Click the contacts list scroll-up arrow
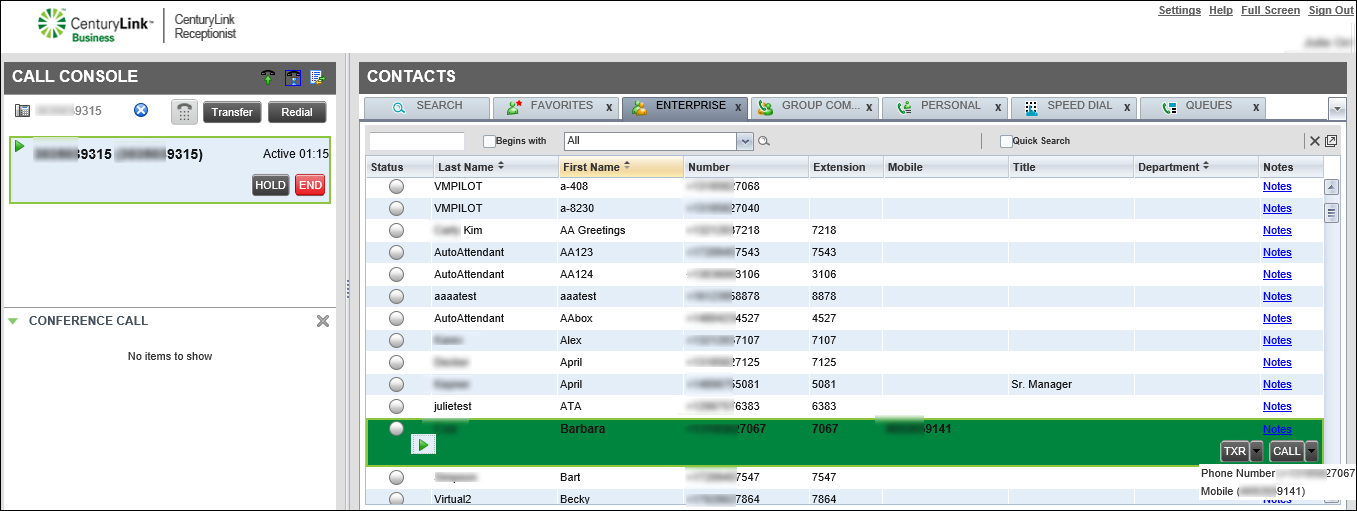Viewport: 1357px width, 511px height. [1331, 187]
